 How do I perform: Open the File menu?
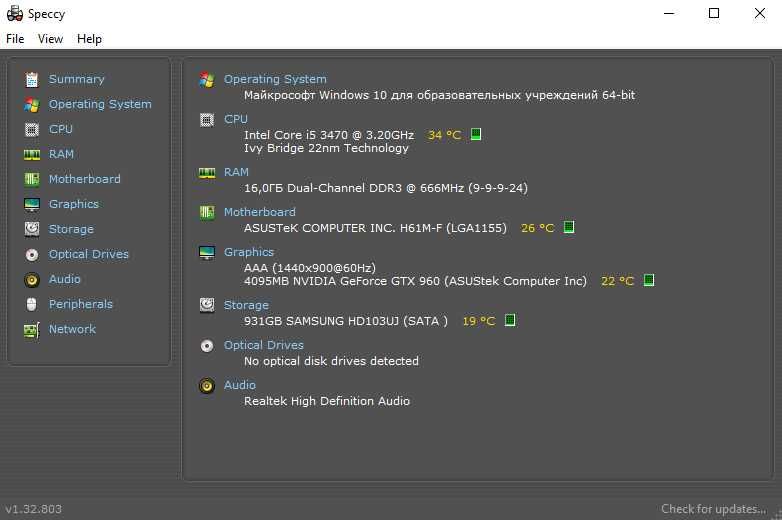pyautogui.click(x=15, y=39)
